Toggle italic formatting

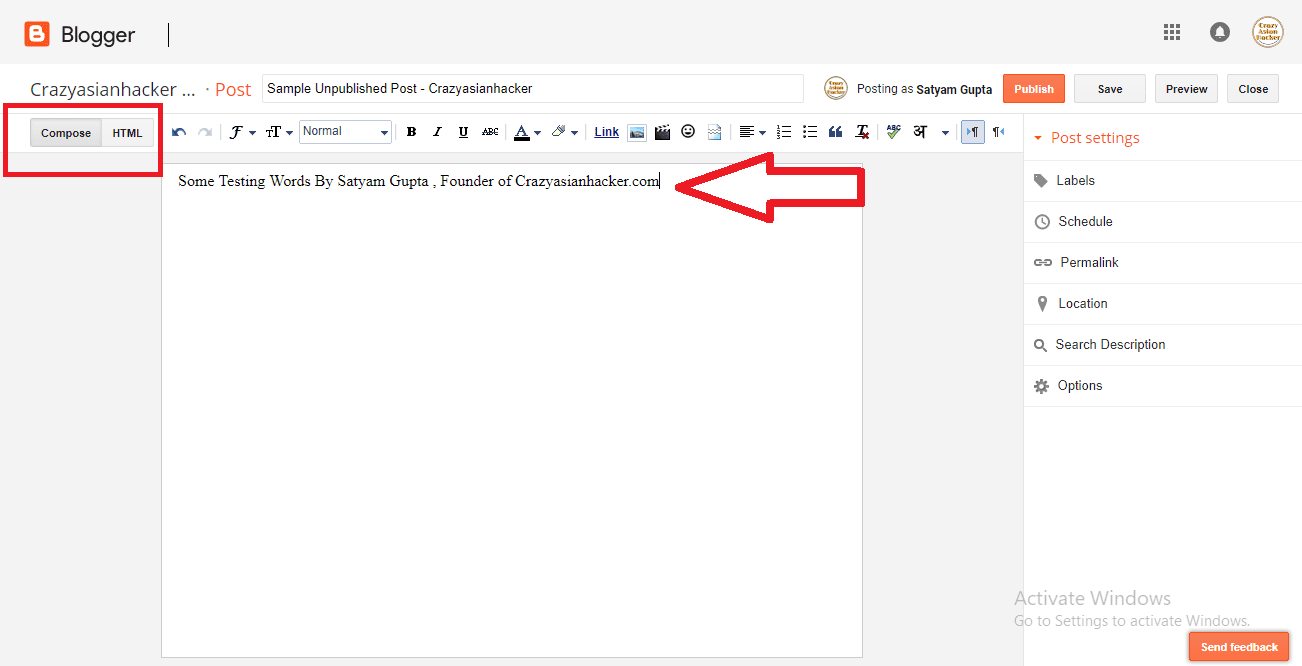pyautogui.click(x=437, y=131)
